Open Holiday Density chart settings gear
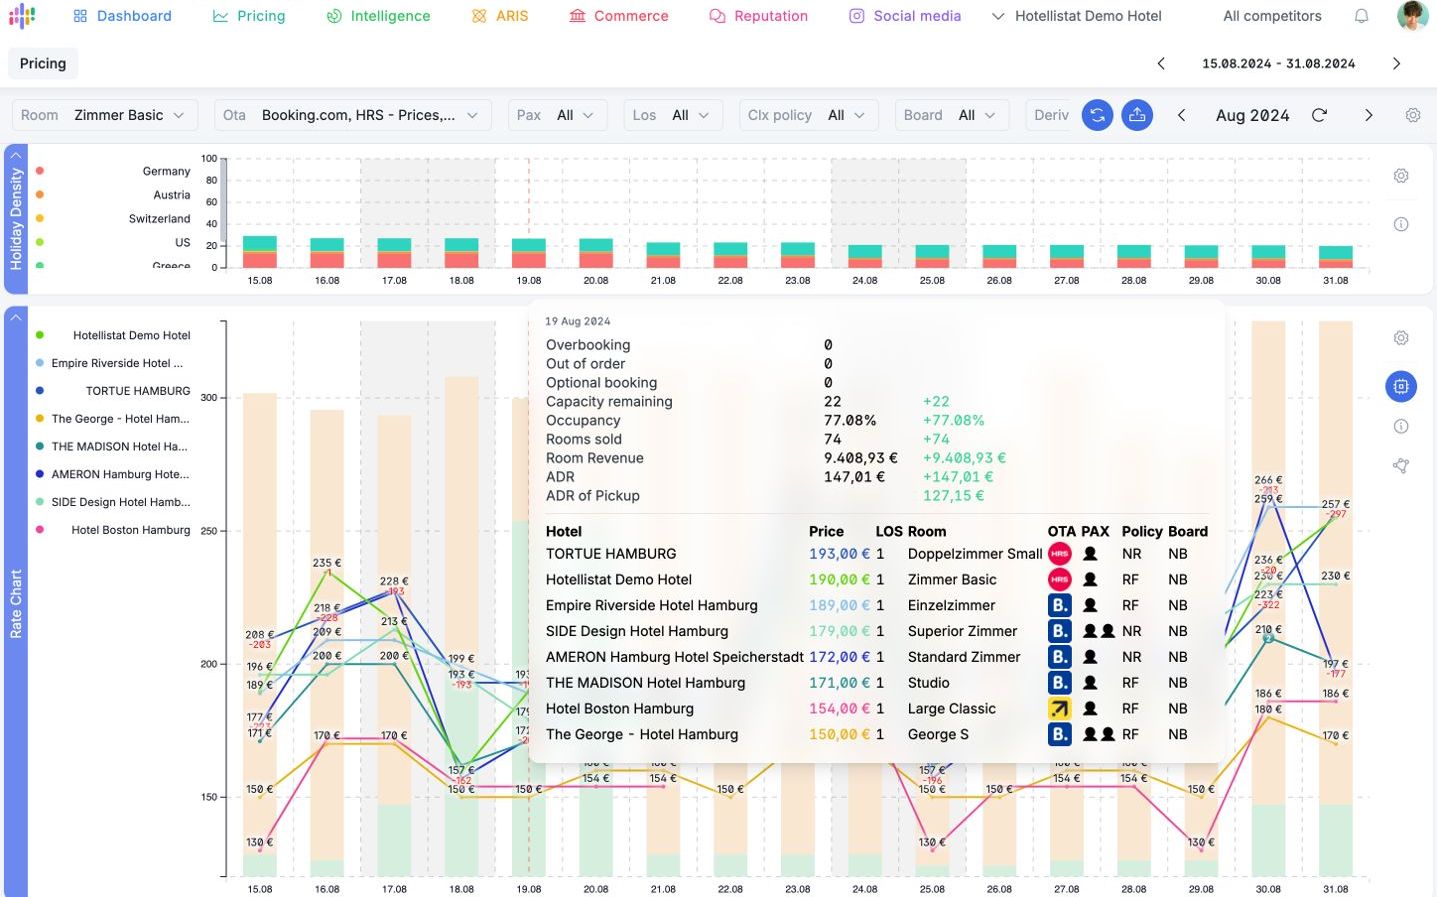Viewport: 1437px width, 897px height. point(1401,176)
